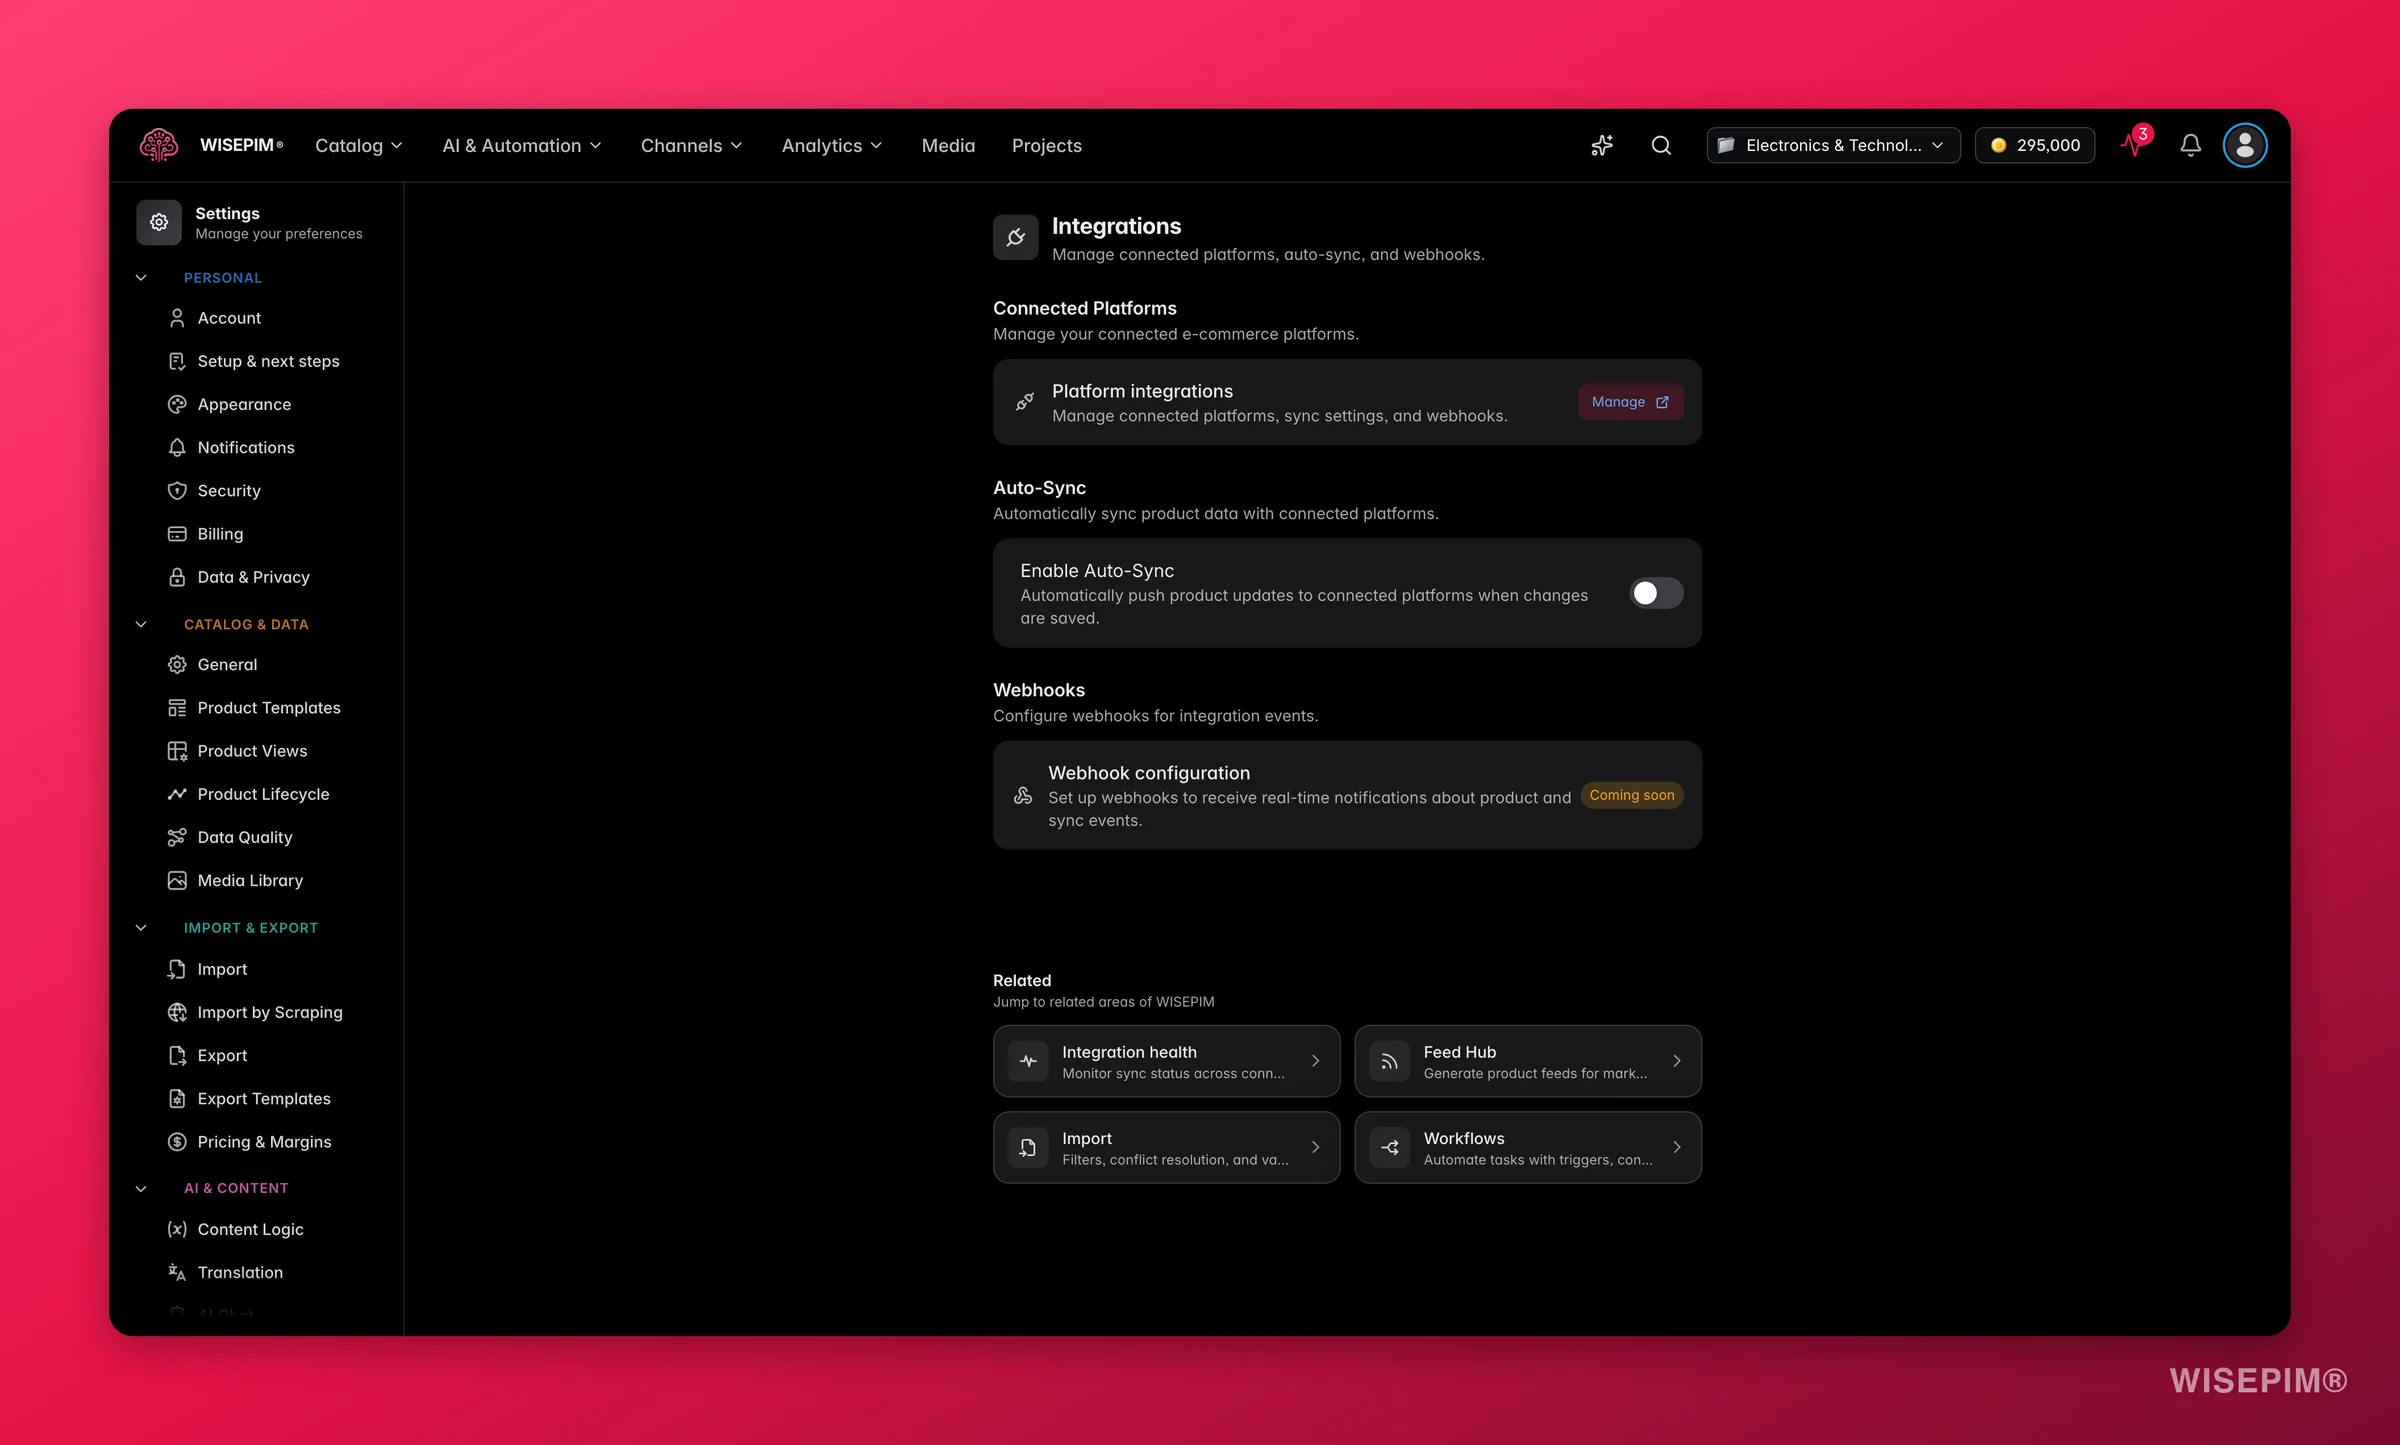Click the Media Library image icon
This screenshot has height=1445, width=2400.
(177, 880)
